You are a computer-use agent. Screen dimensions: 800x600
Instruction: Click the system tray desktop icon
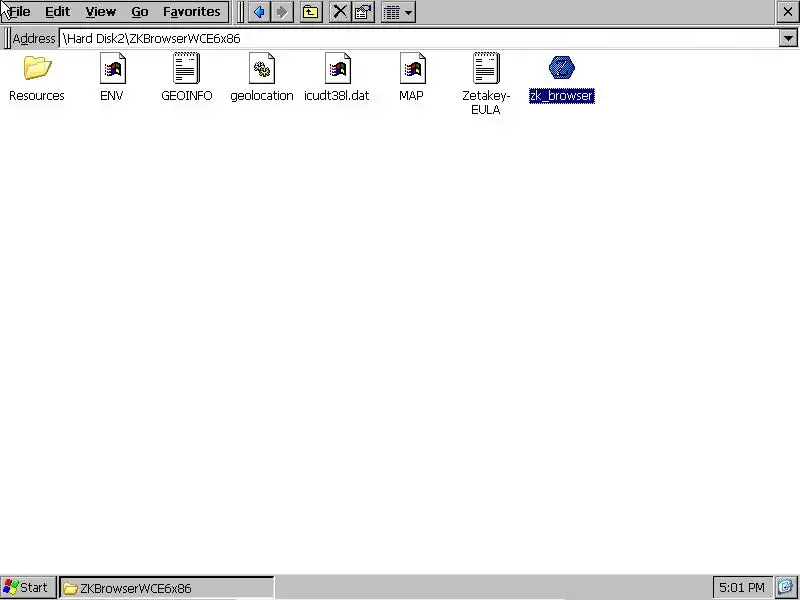point(786,588)
